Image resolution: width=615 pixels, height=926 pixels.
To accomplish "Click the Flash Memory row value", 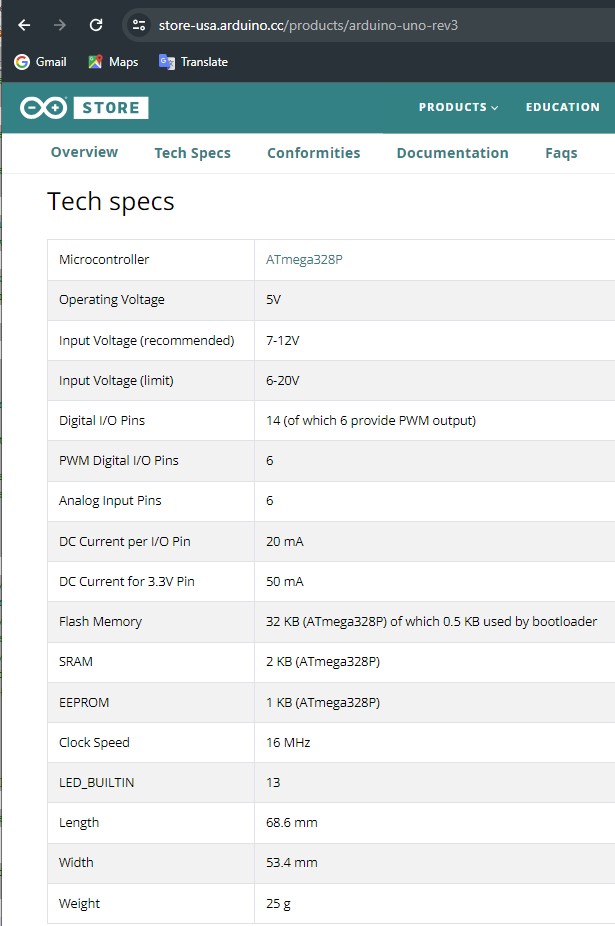I will click(x=431, y=622).
